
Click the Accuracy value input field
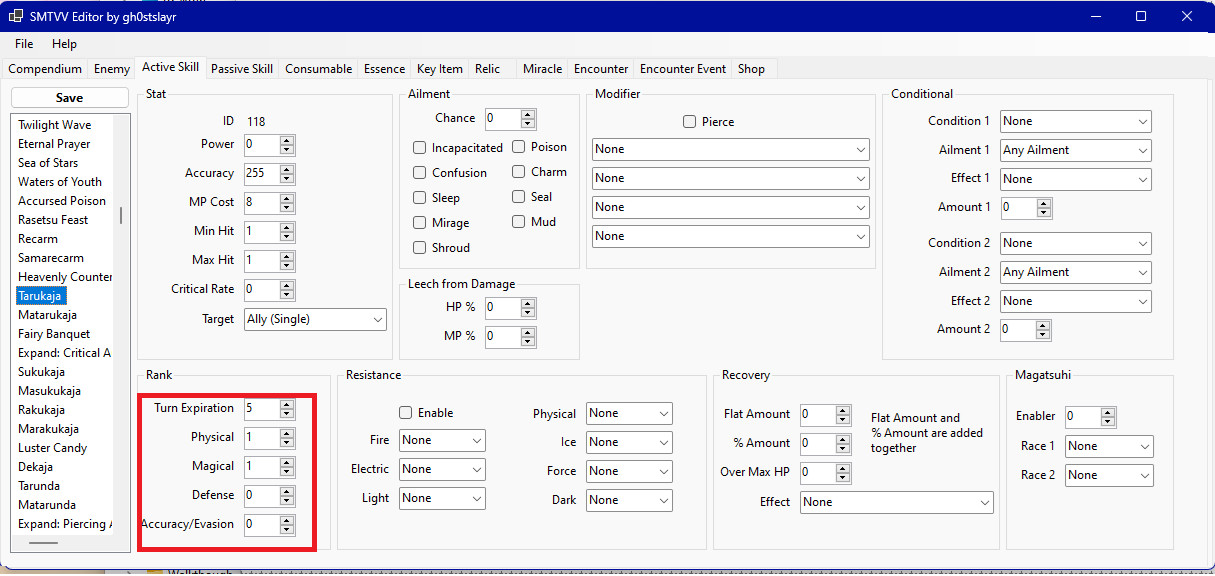pyautogui.click(x=260, y=174)
